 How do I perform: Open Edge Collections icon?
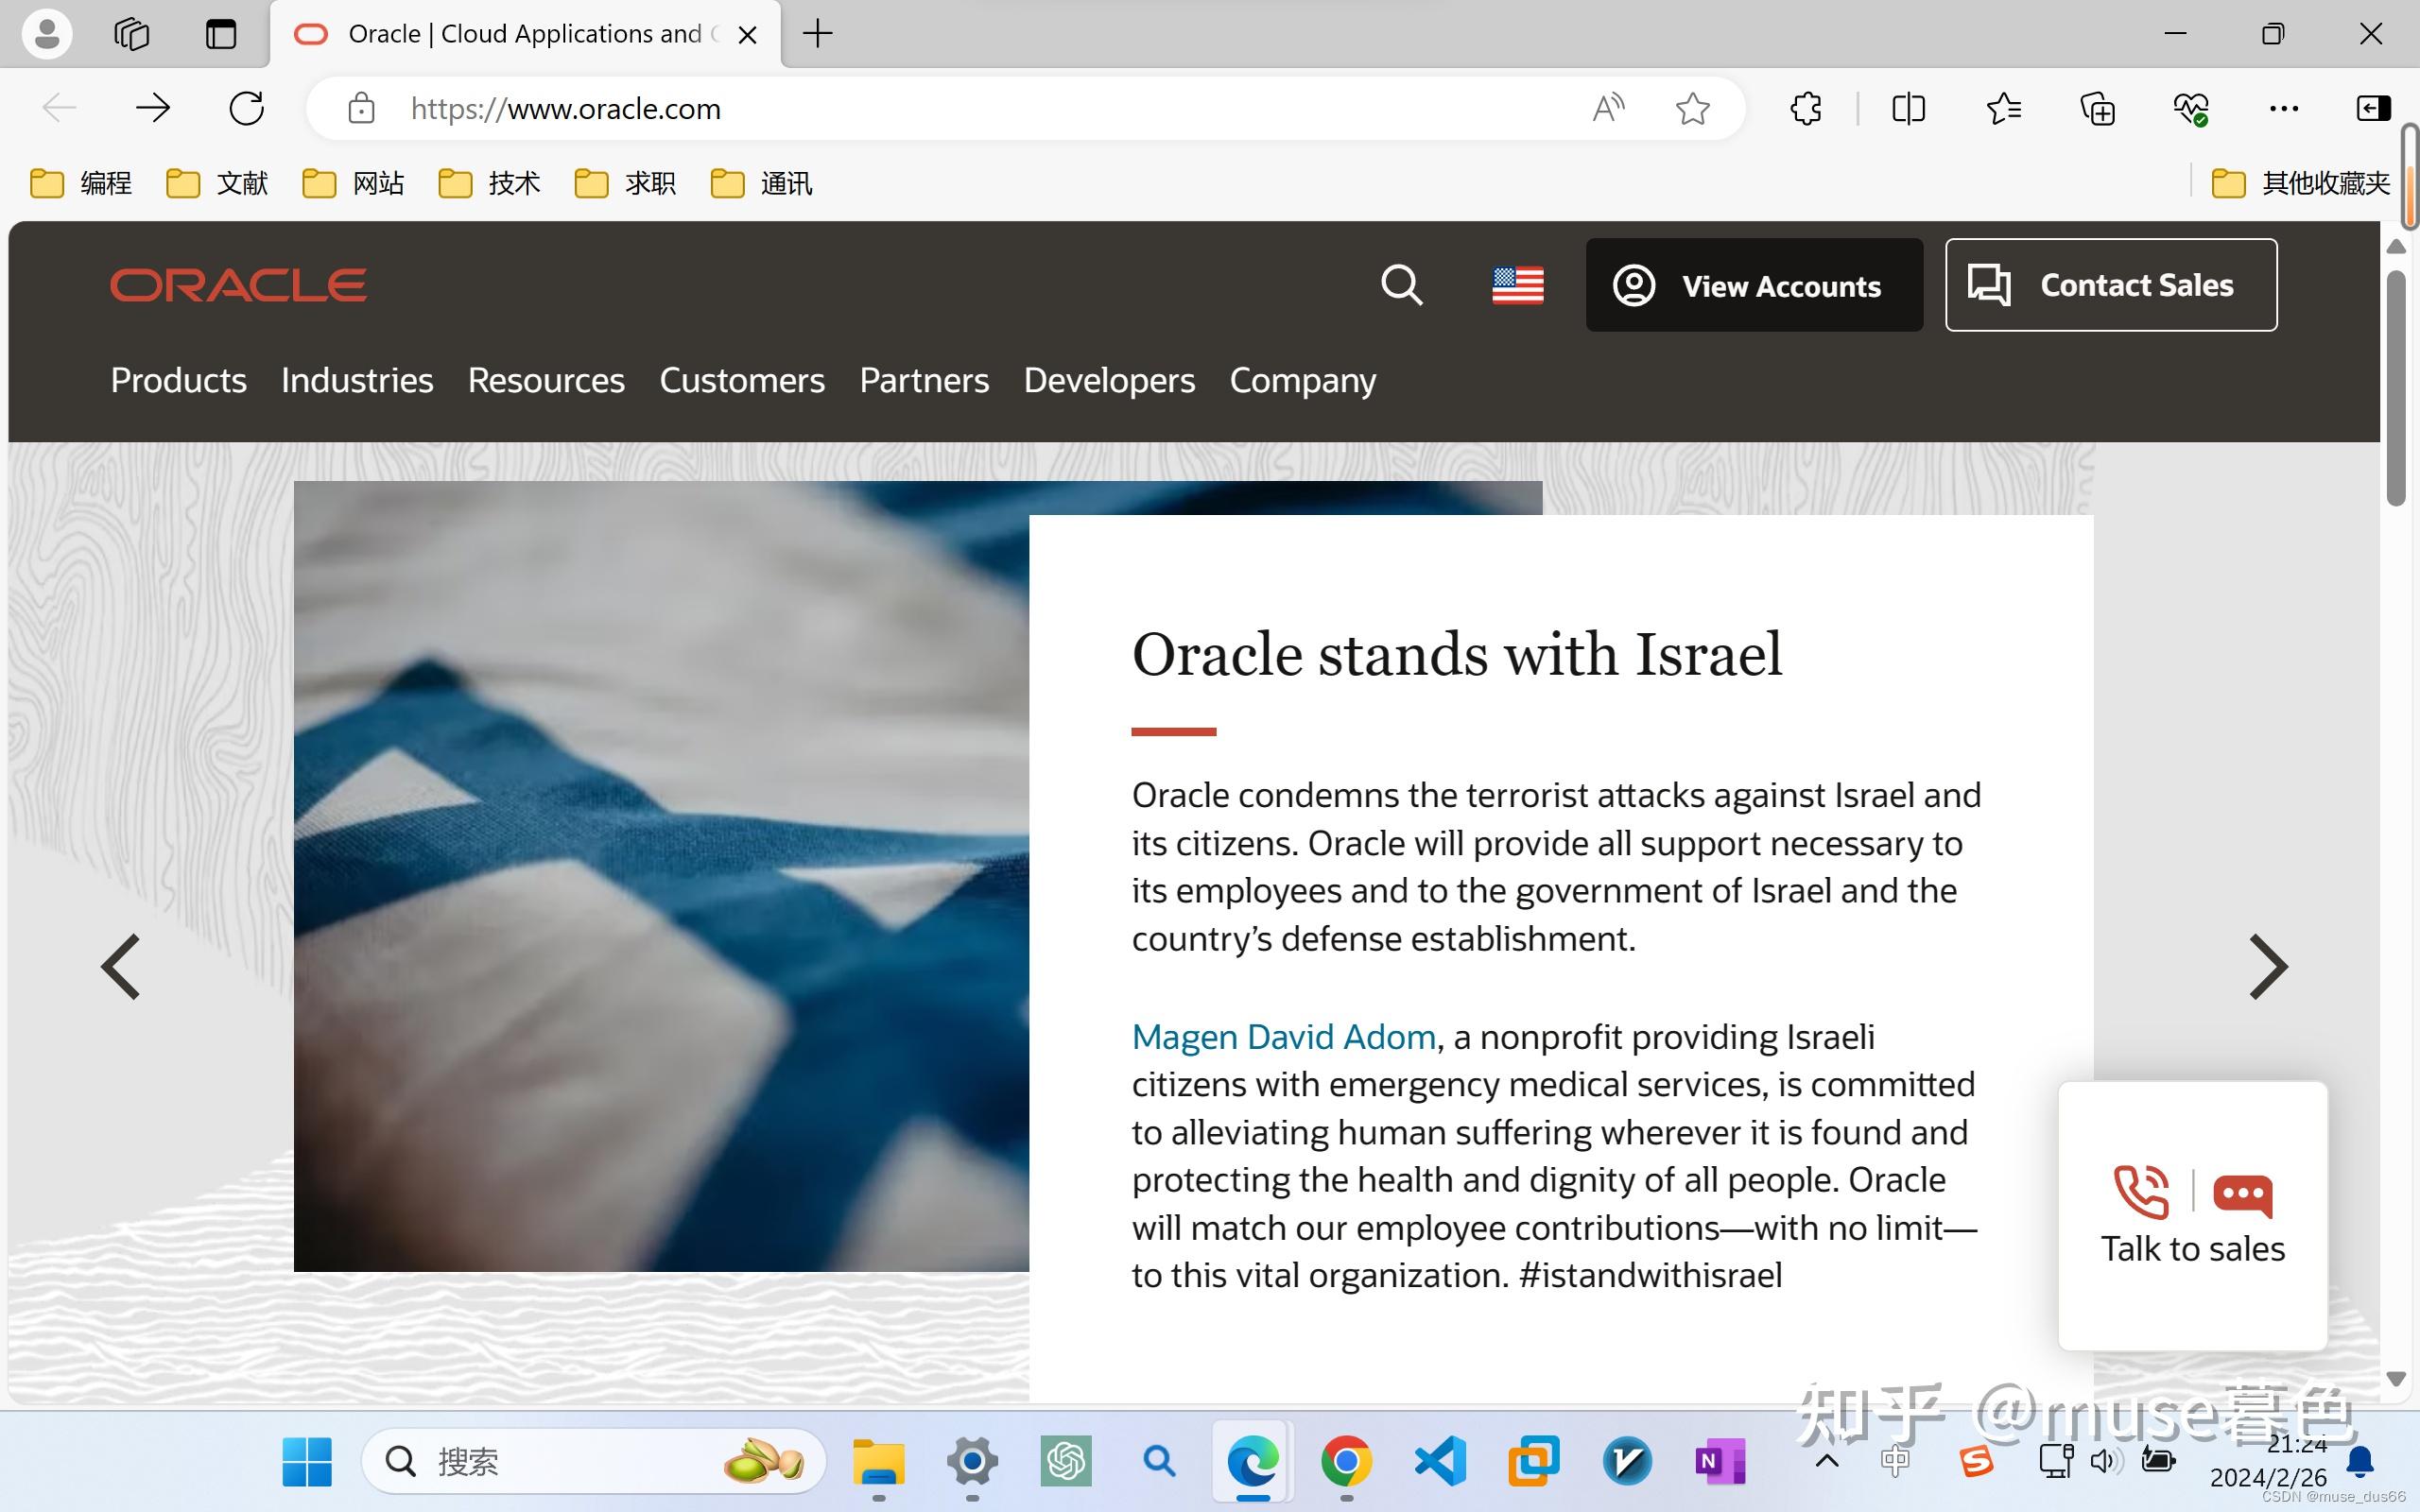tap(2096, 108)
